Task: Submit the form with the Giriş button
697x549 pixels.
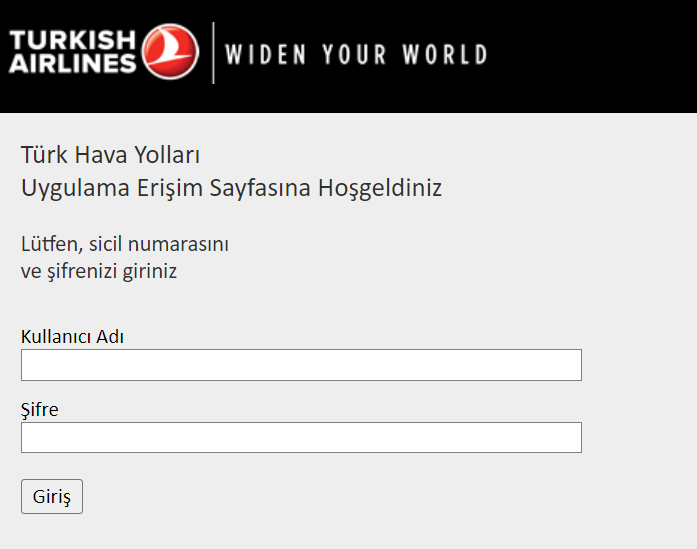Action: 52,497
